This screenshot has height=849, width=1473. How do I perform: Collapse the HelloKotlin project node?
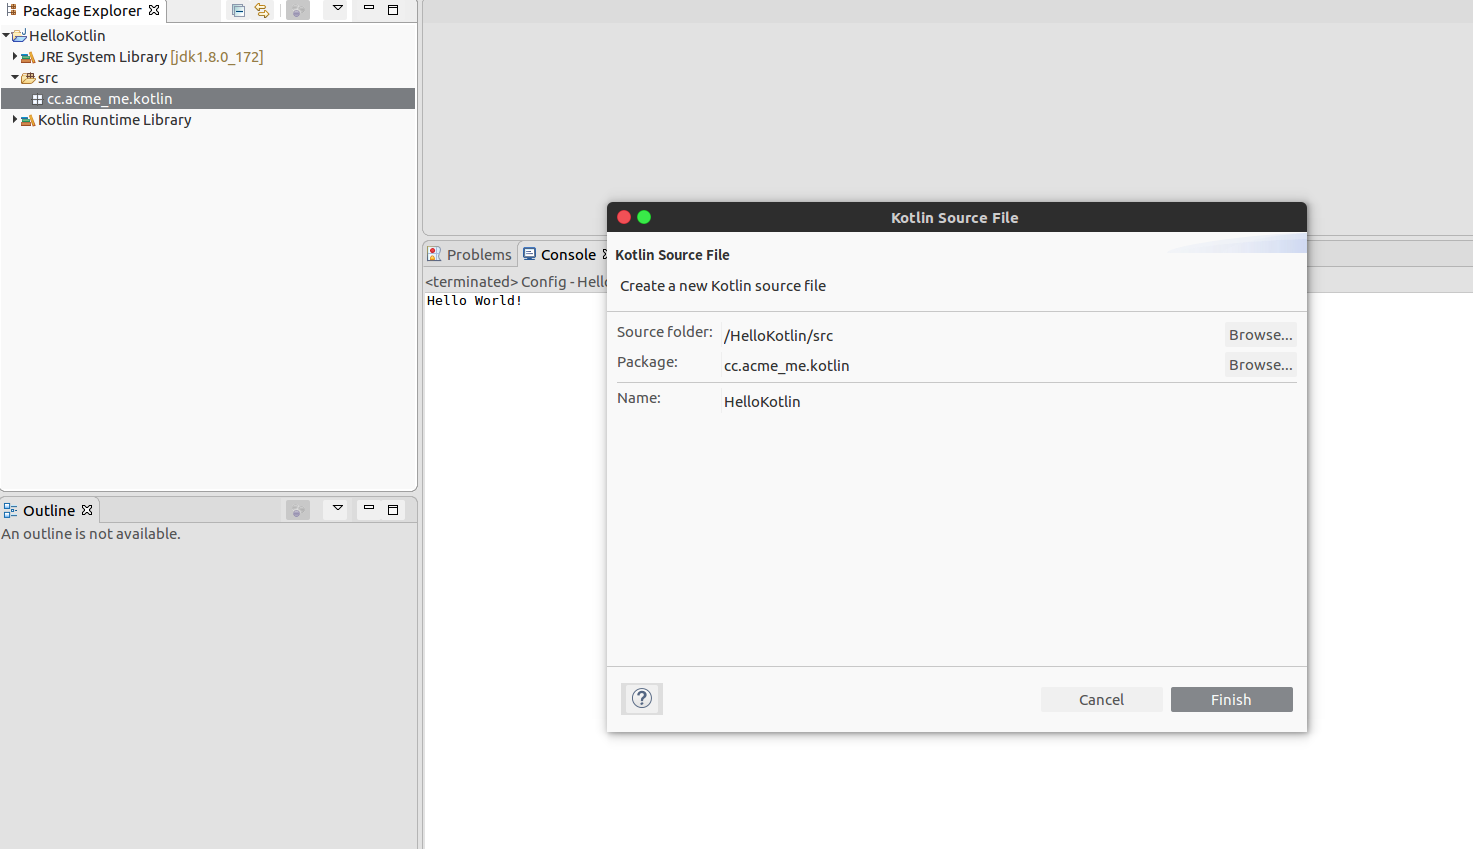pyautogui.click(x=6, y=36)
